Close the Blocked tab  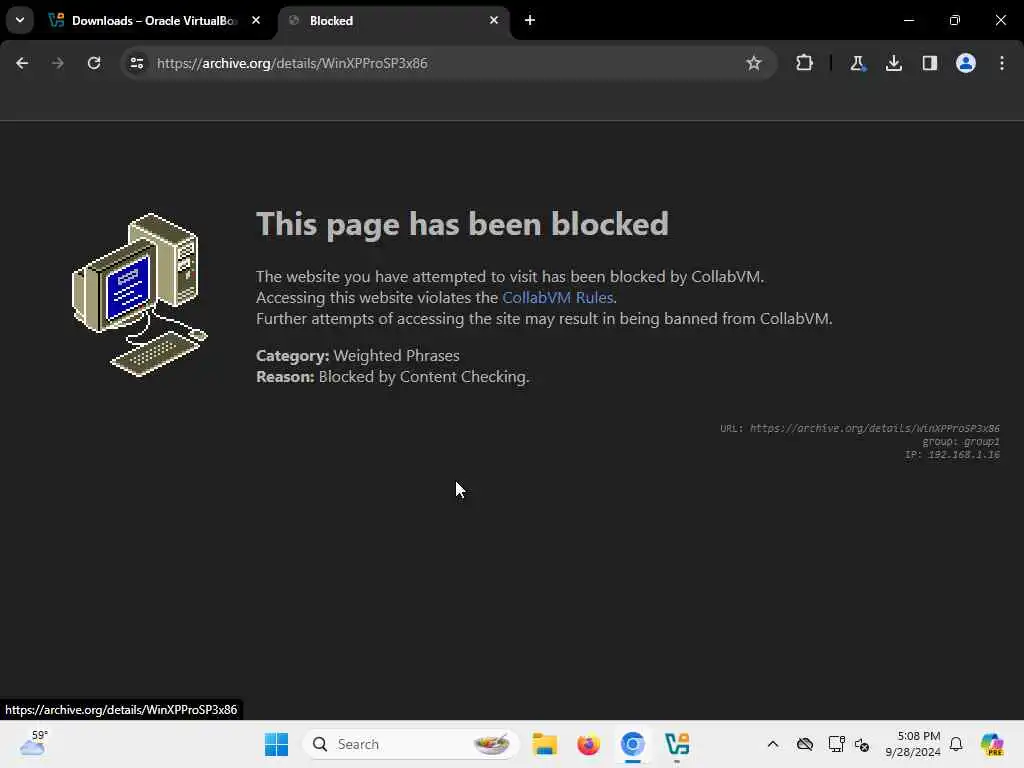point(494,20)
